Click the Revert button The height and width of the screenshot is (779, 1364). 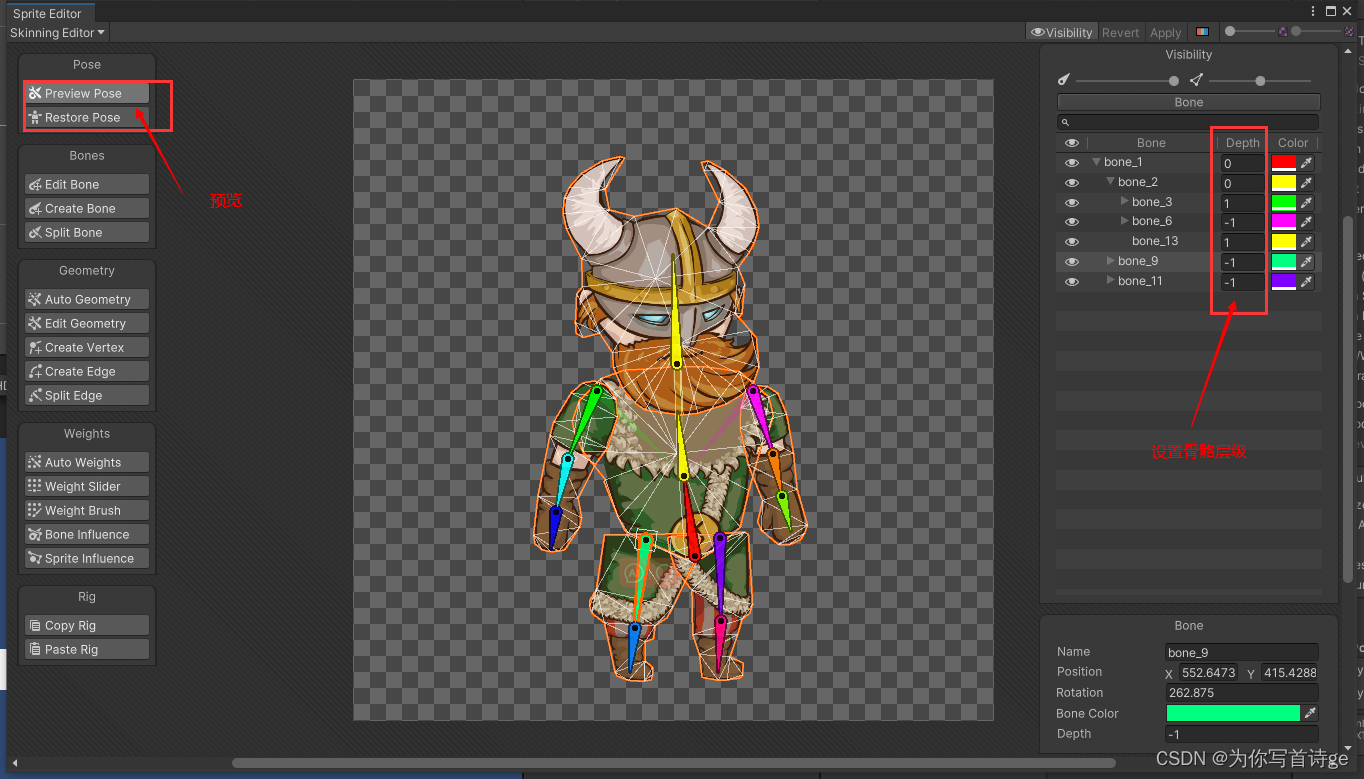[x=1120, y=32]
